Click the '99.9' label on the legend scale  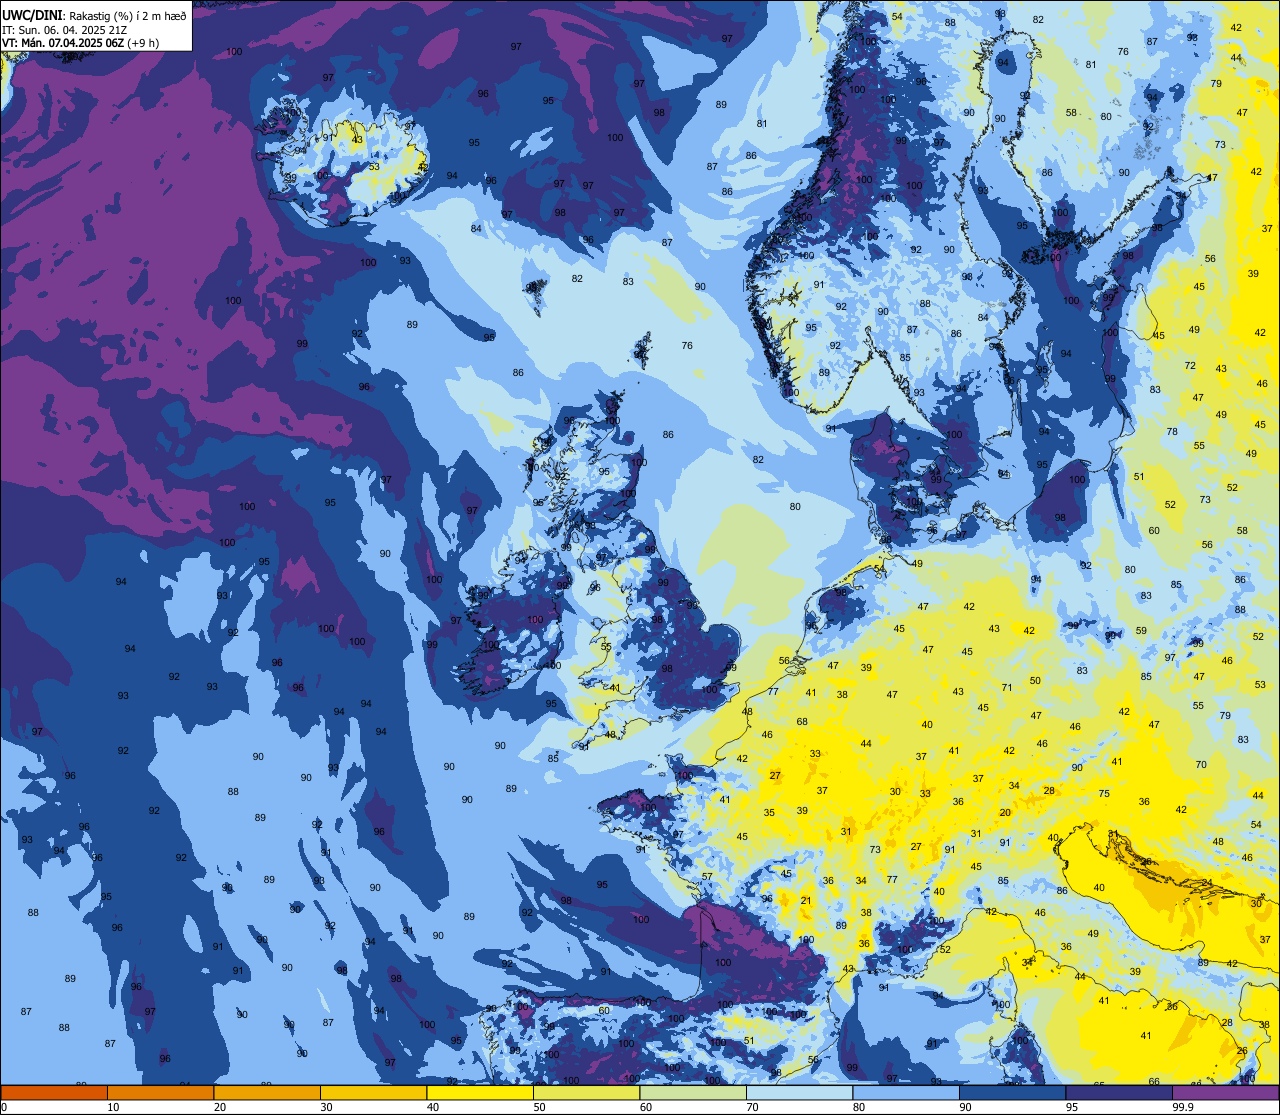[1183, 1107]
